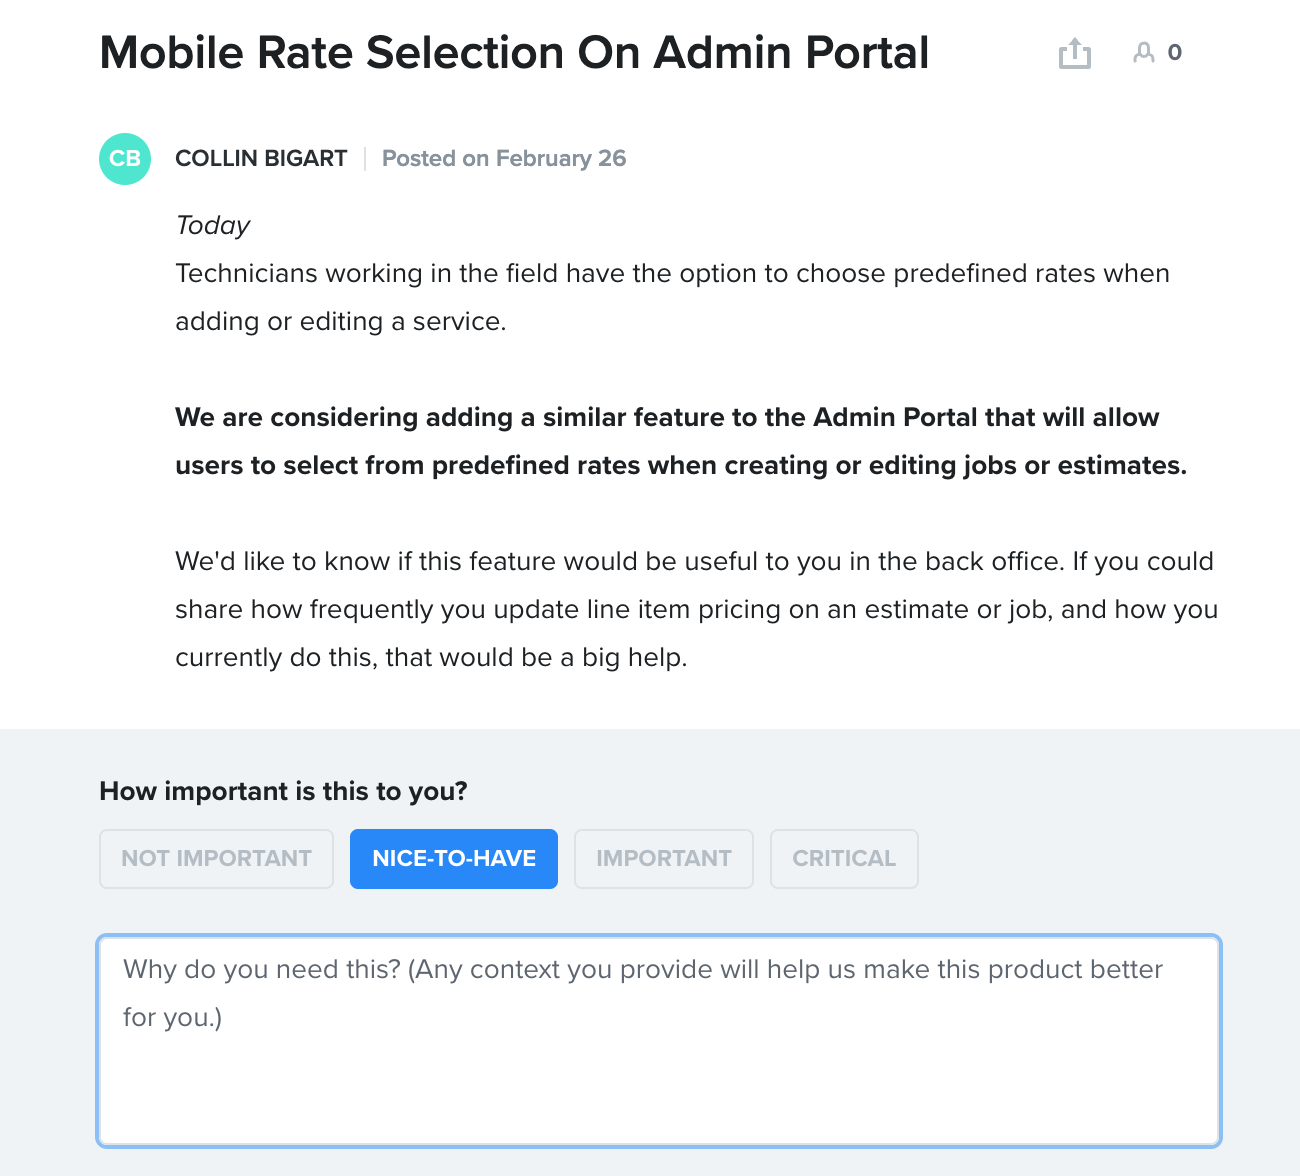Toggle the NICE-TO-HAVE importance option
Viewport: 1300px width, 1176px height.
[x=454, y=858]
